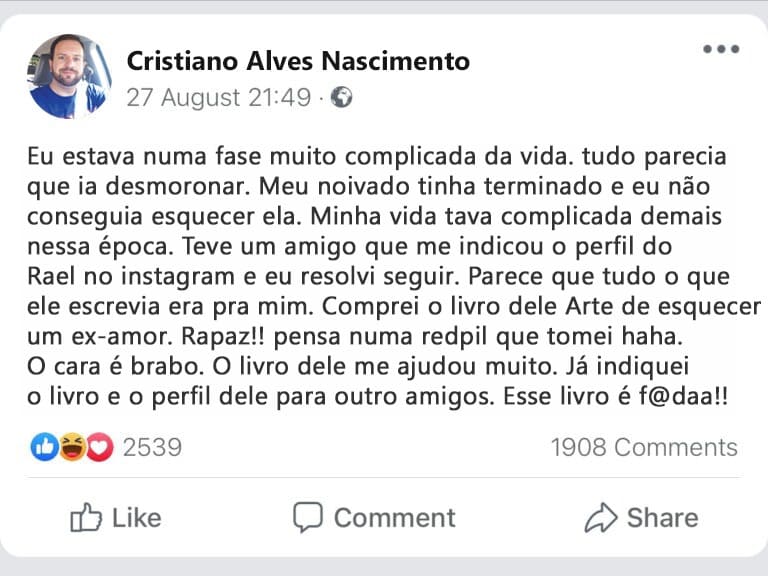The image size is (768, 576).
Task: Click the Comment button label
Action: click(394, 517)
